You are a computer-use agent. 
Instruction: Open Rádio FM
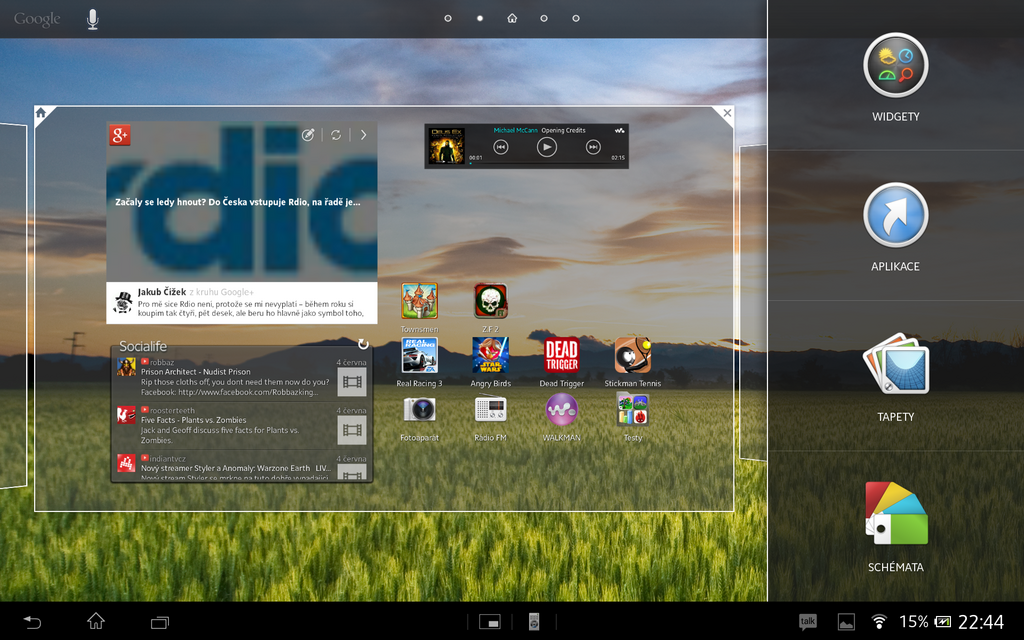pyautogui.click(x=491, y=410)
